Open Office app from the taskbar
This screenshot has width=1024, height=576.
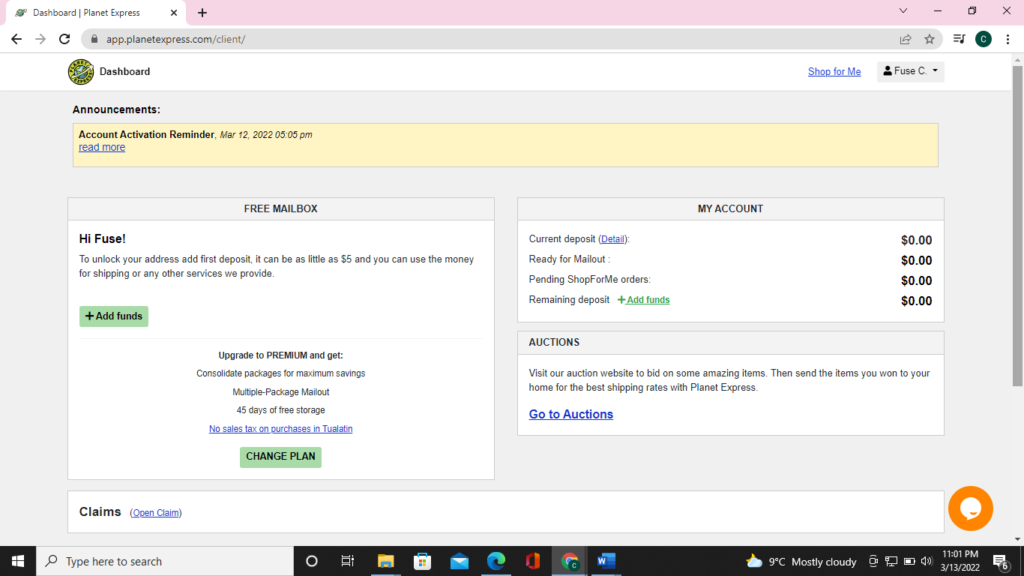(532, 561)
